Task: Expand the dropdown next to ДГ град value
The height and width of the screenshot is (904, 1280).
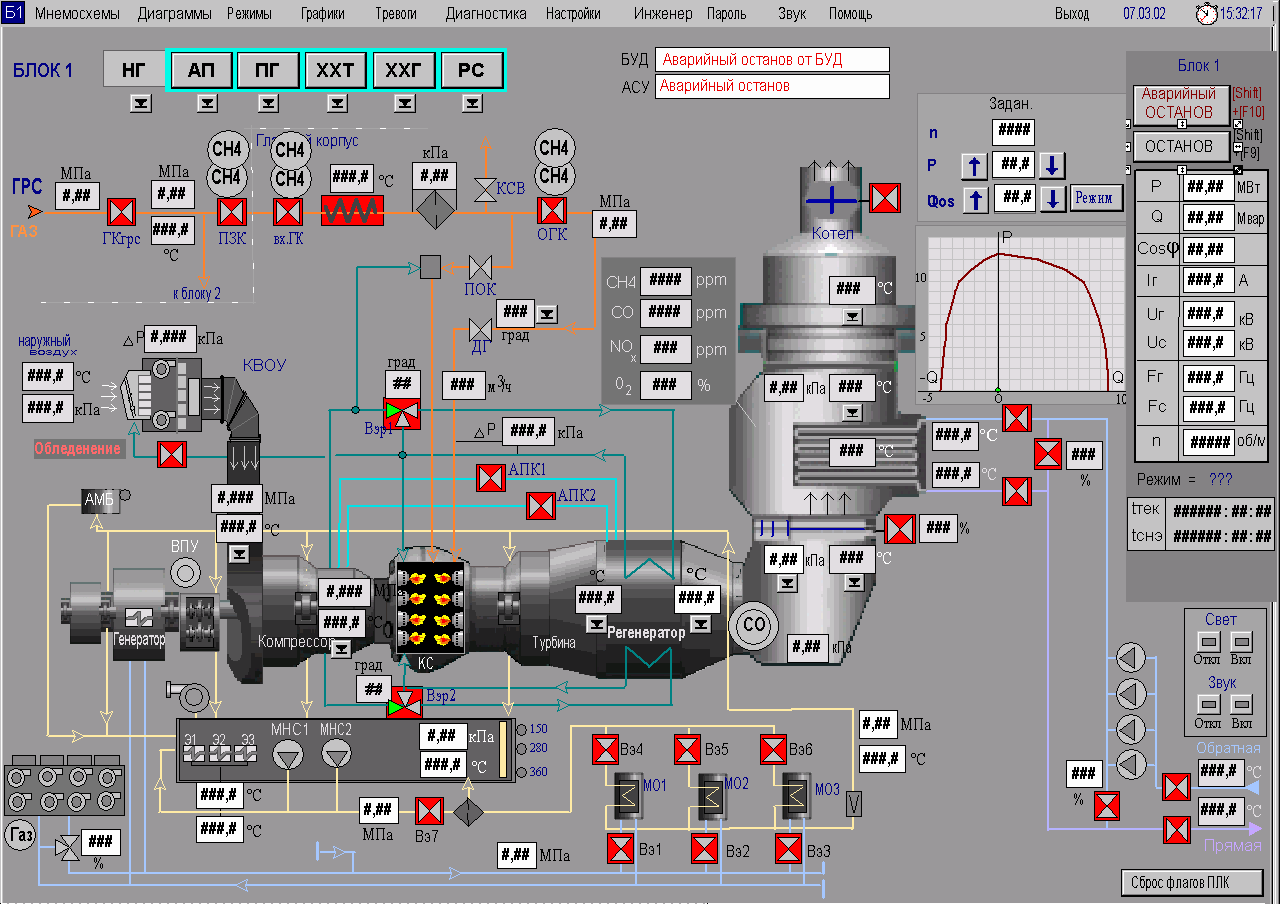Action: (x=548, y=313)
